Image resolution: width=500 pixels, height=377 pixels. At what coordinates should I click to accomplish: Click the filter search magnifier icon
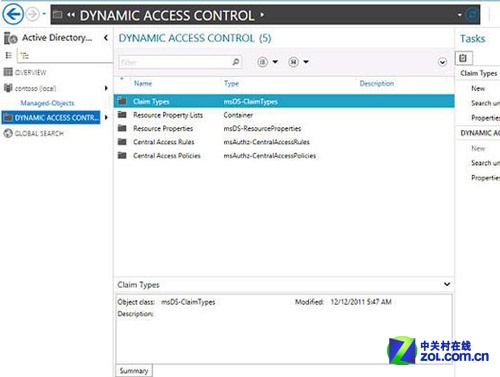(235, 62)
